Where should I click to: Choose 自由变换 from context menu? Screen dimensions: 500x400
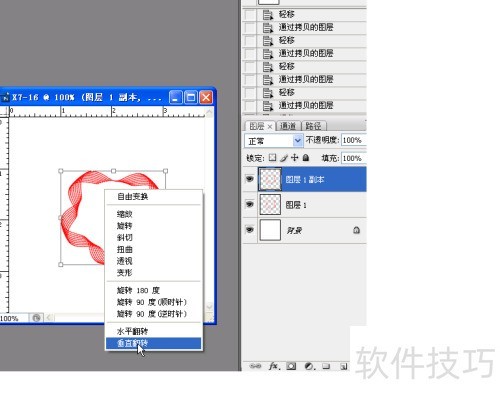coord(154,196)
